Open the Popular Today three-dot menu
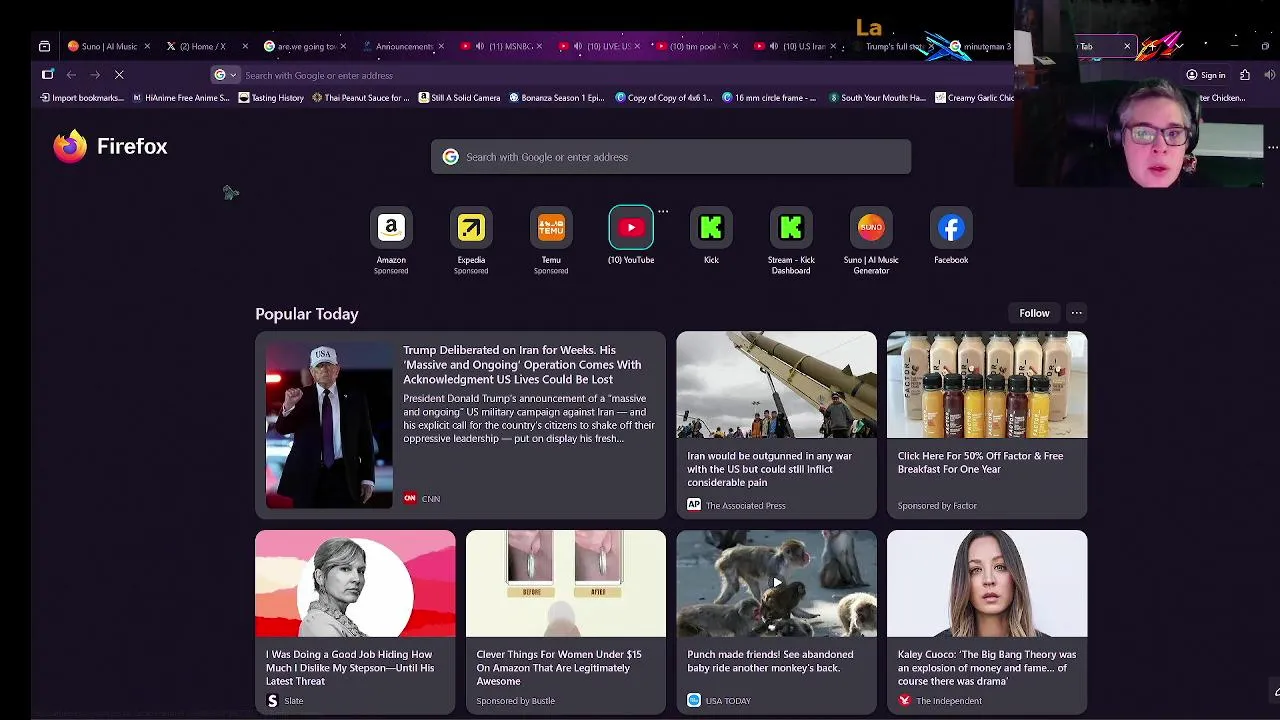 1077,313
